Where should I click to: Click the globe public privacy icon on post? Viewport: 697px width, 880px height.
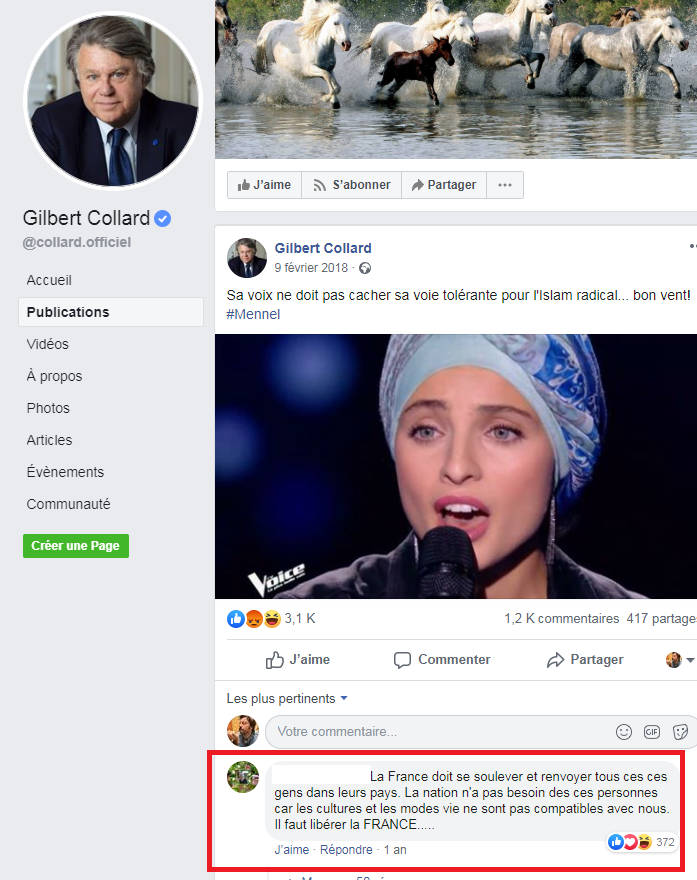(365, 268)
